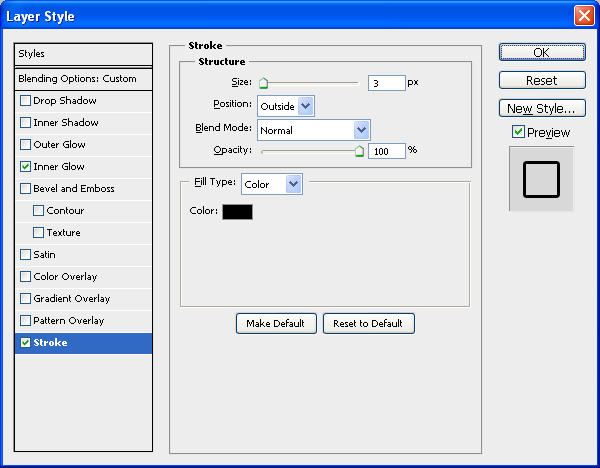The height and width of the screenshot is (468, 600).
Task: Select the Texture label
Action: 64,233
